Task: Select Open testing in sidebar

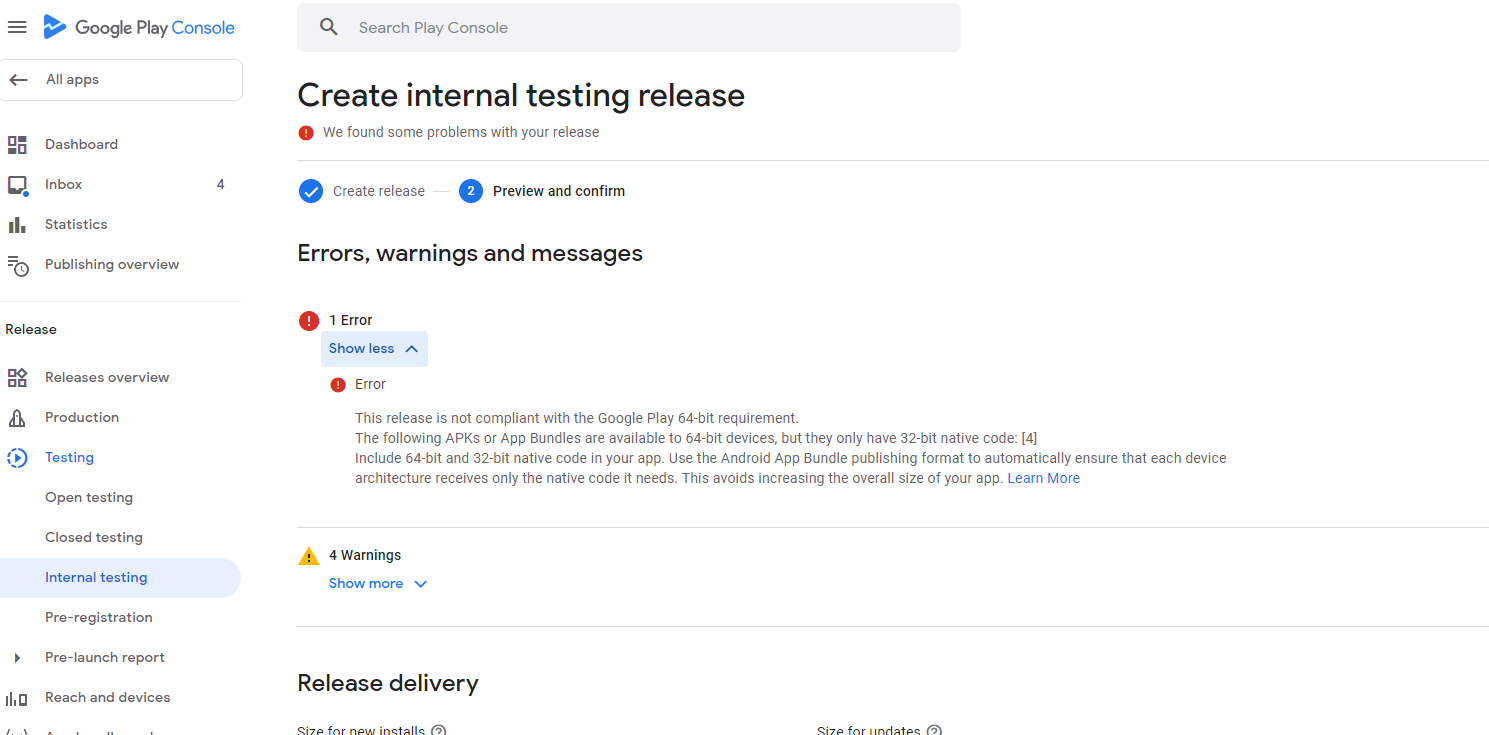Action: click(x=89, y=498)
